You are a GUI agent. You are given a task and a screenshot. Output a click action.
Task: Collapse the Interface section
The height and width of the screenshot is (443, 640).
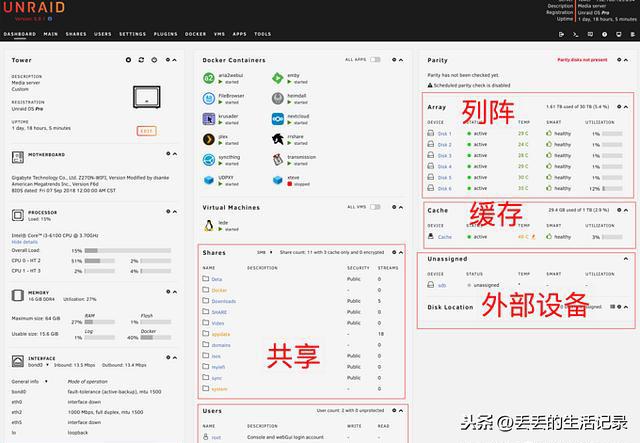(175, 357)
